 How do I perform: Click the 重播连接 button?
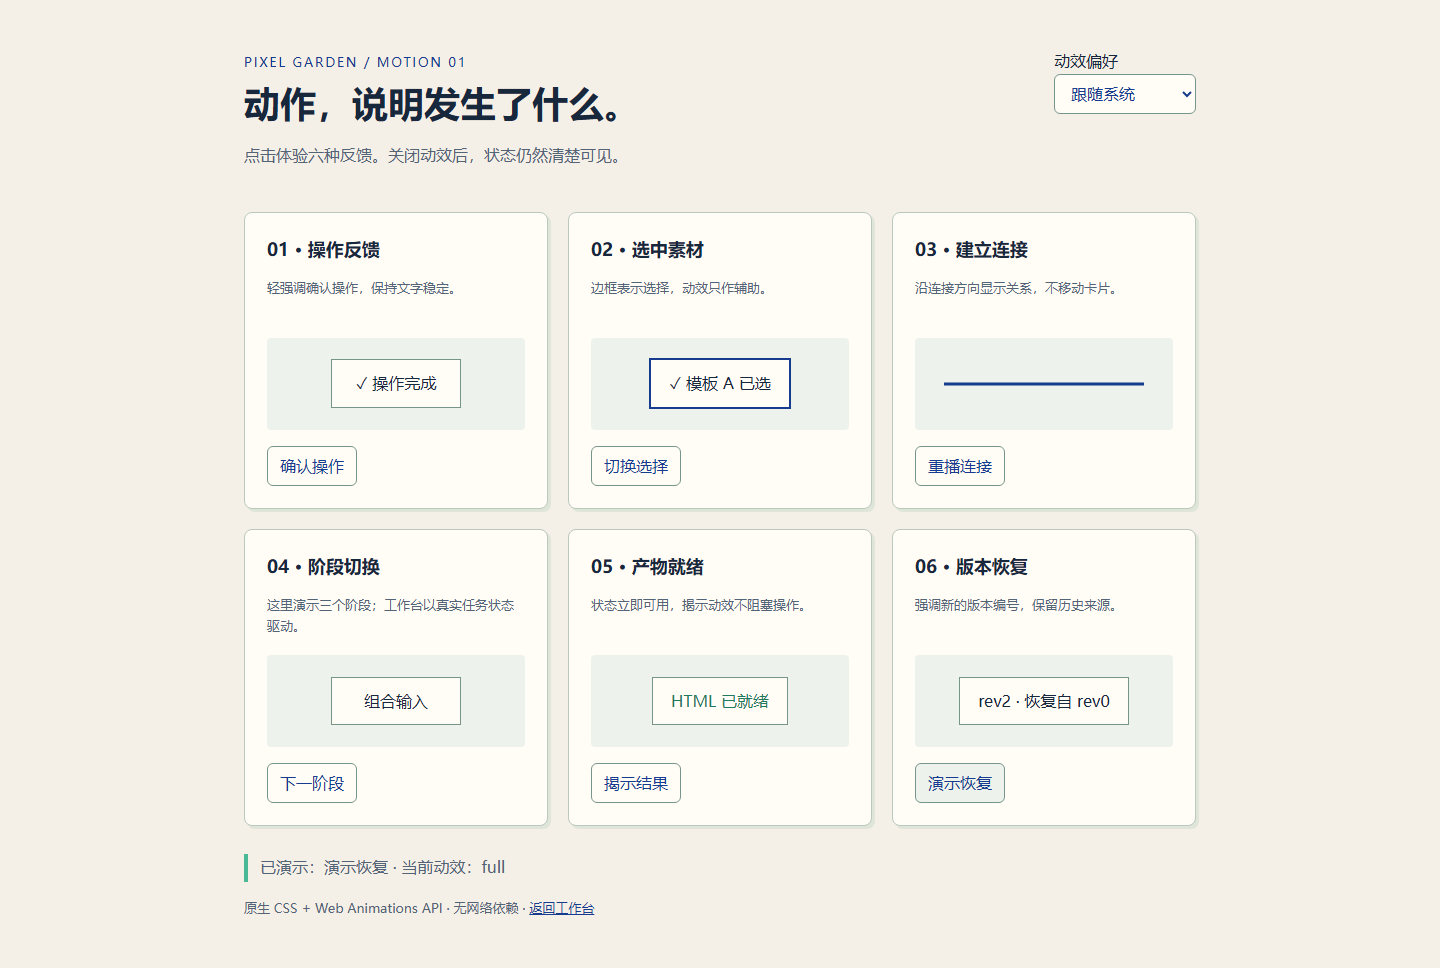click(x=960, y=466)
